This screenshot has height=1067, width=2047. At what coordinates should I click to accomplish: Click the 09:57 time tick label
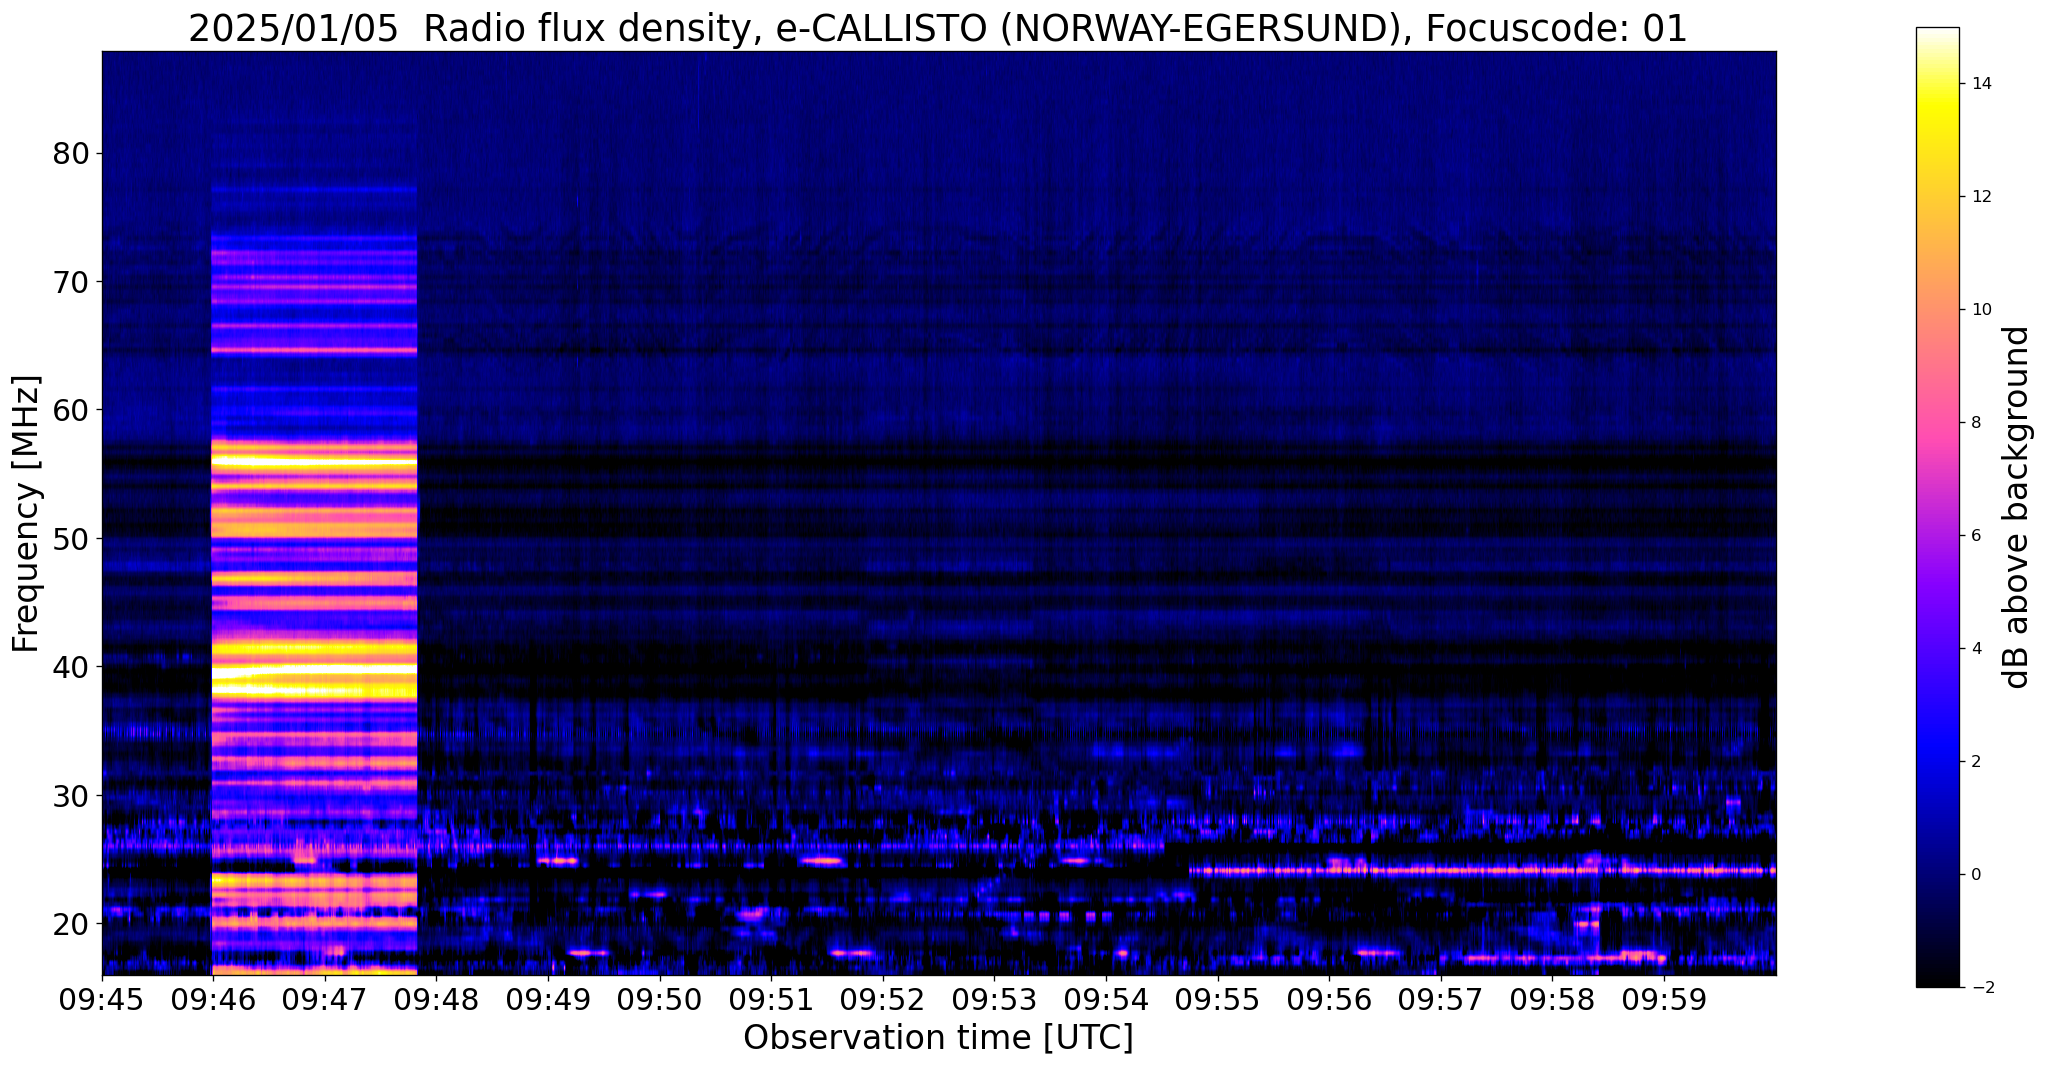tap(1441, 1000)
